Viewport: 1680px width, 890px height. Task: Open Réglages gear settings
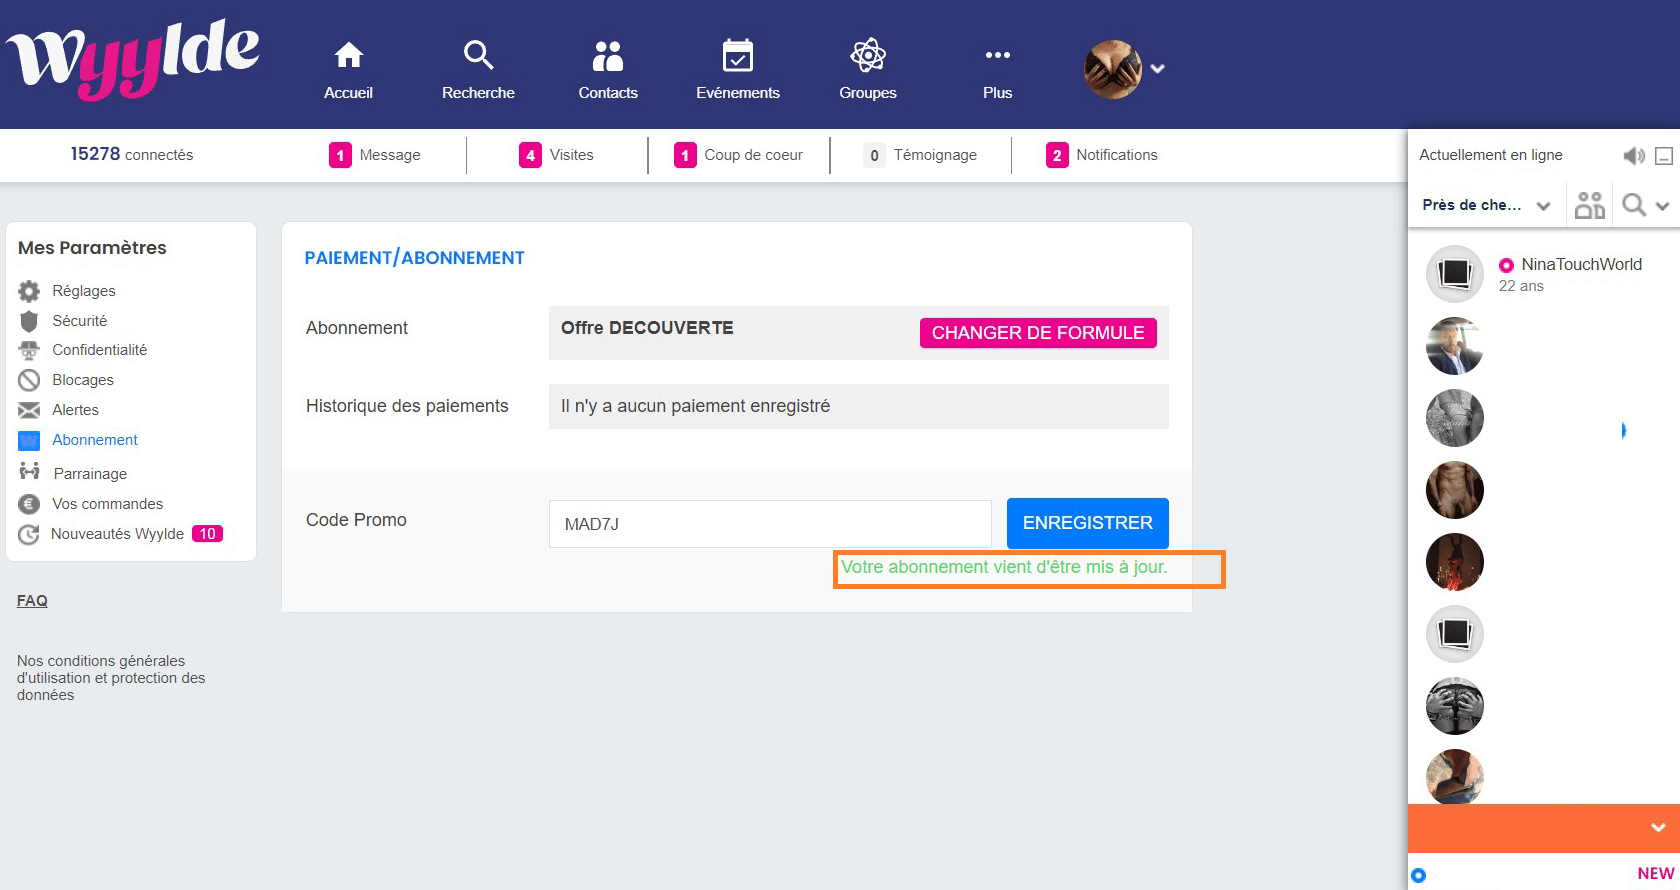pos(67,291)
